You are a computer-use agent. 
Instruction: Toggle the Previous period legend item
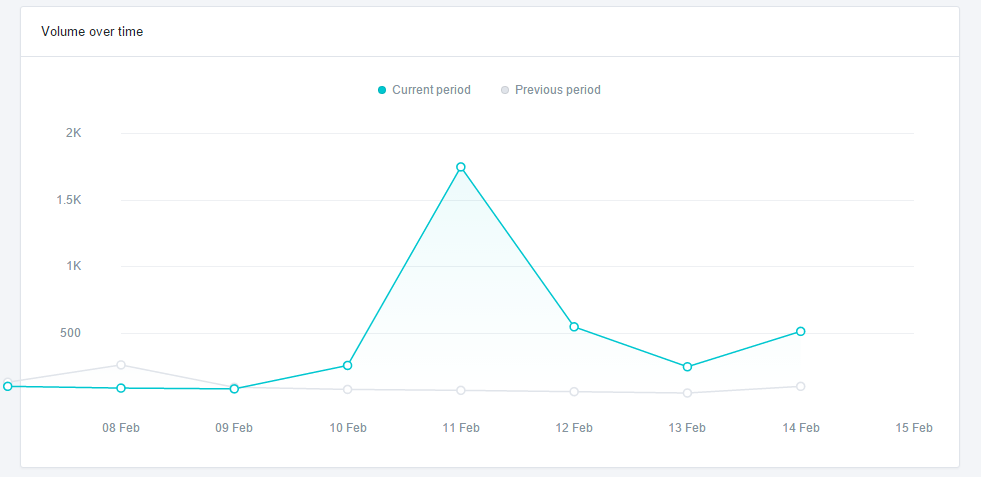point(551,90)
